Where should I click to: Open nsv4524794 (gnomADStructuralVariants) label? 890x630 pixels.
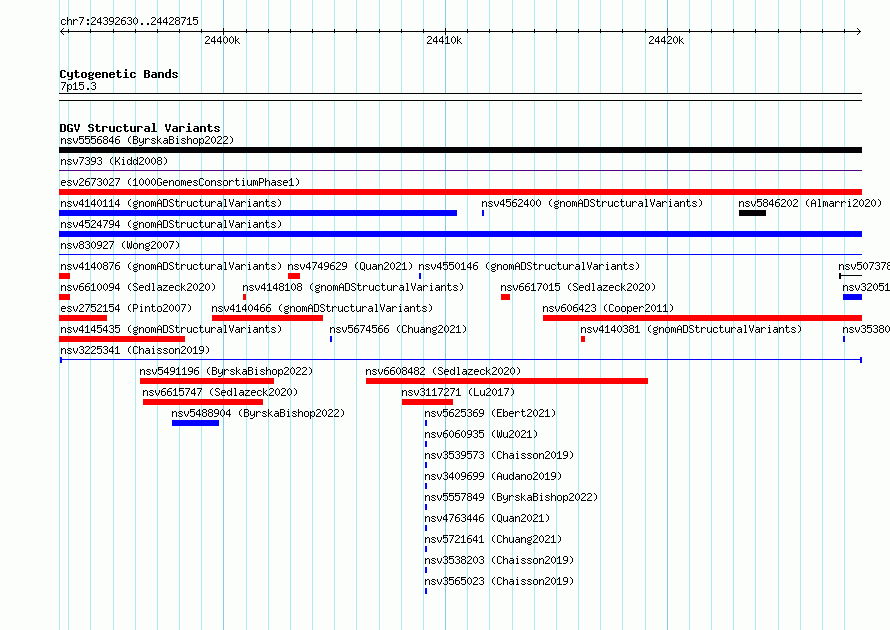point(171,224)
